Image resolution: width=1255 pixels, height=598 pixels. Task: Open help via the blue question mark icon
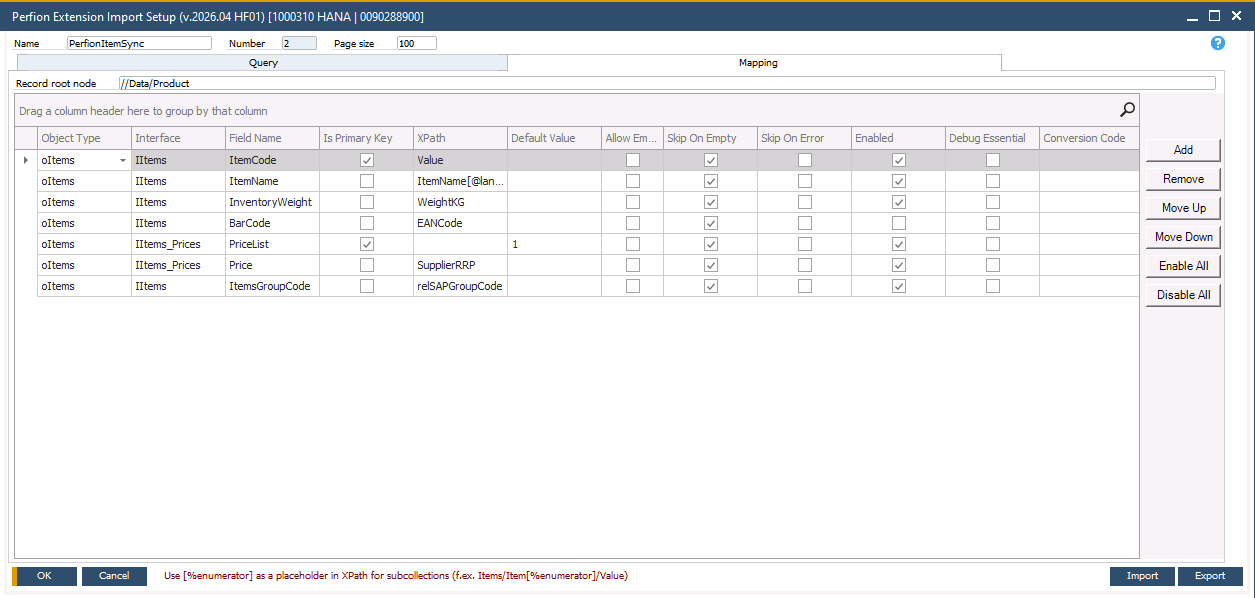coord(1217,43)
